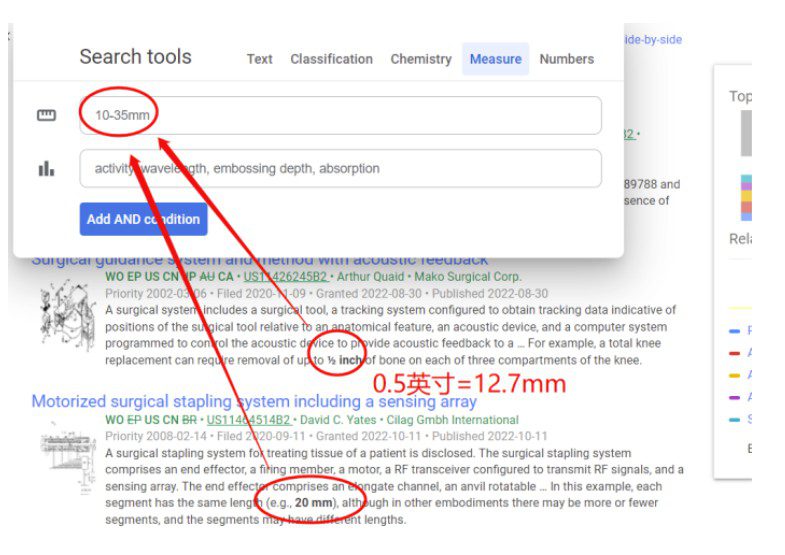Open Motorized surgical stapling system result

click(x=254, y=401)
